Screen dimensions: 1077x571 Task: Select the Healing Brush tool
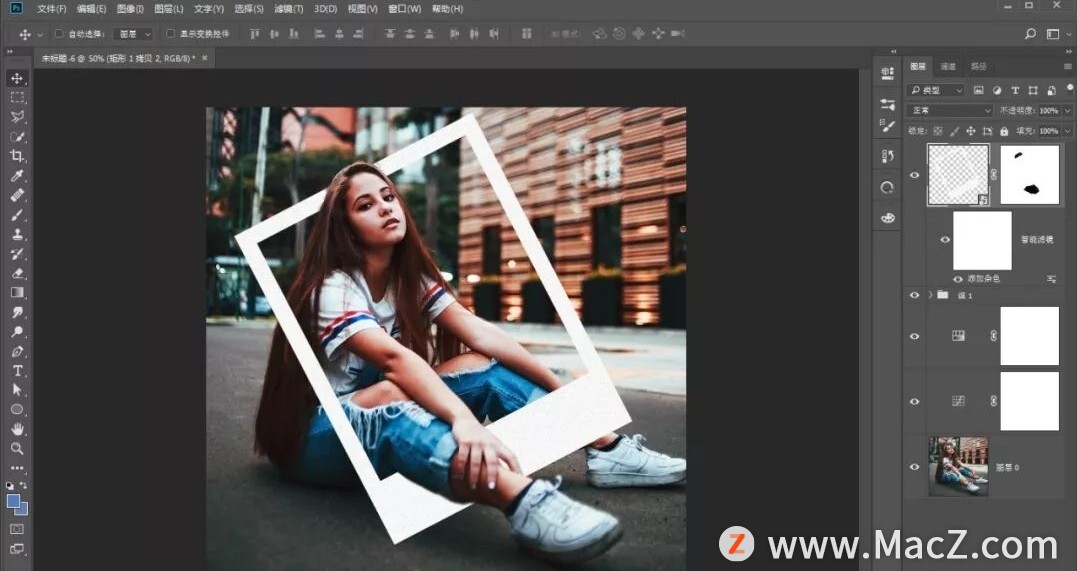click(x=17, y=195)
